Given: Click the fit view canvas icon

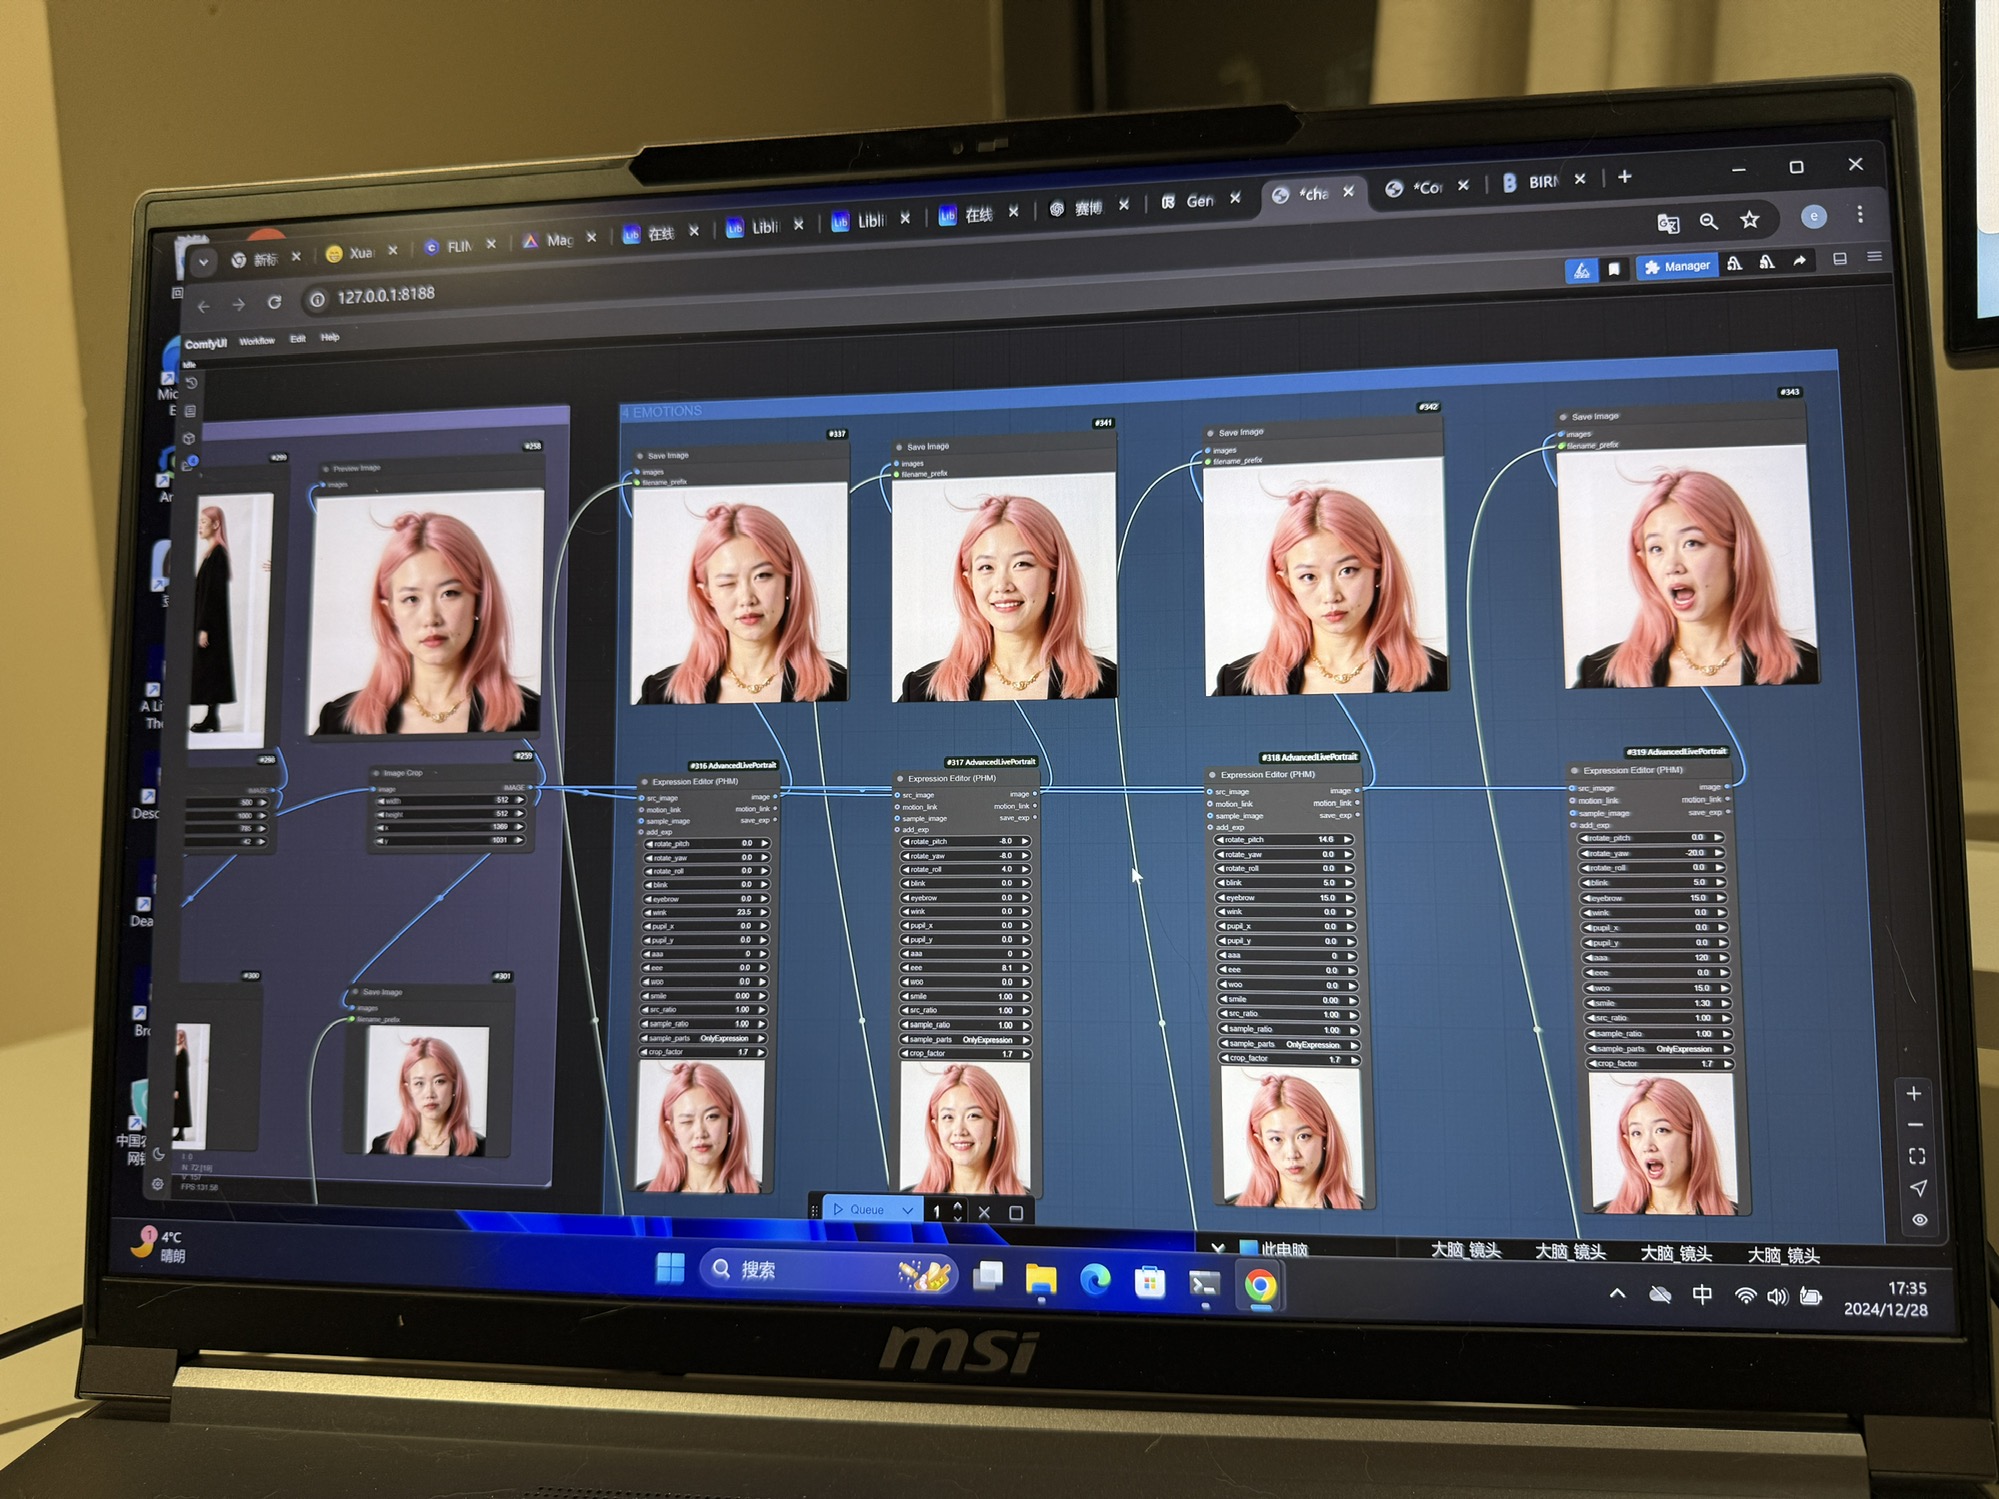Looking at the screenshot, I should (x=1916, y=1156).
